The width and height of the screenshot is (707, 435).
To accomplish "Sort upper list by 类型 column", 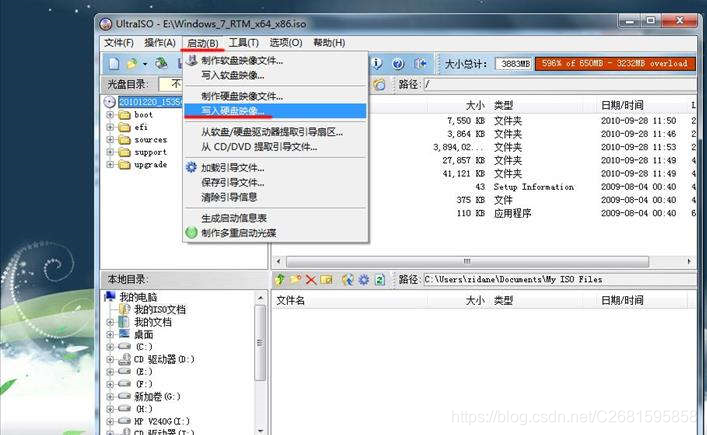I will pos(503,105).
